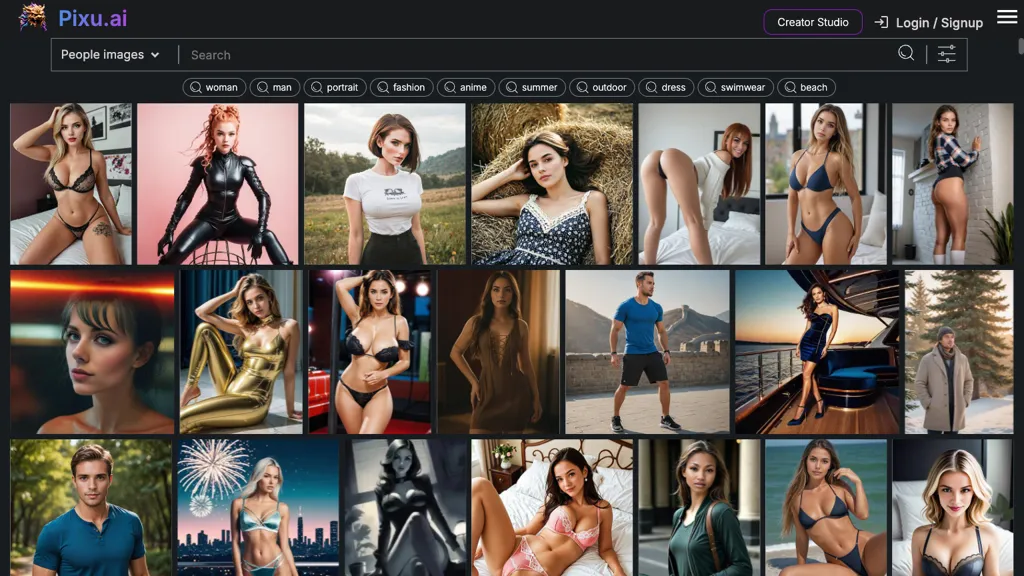
Task: Open the hamburger navigation menu
Action: tap(1006, 17)
